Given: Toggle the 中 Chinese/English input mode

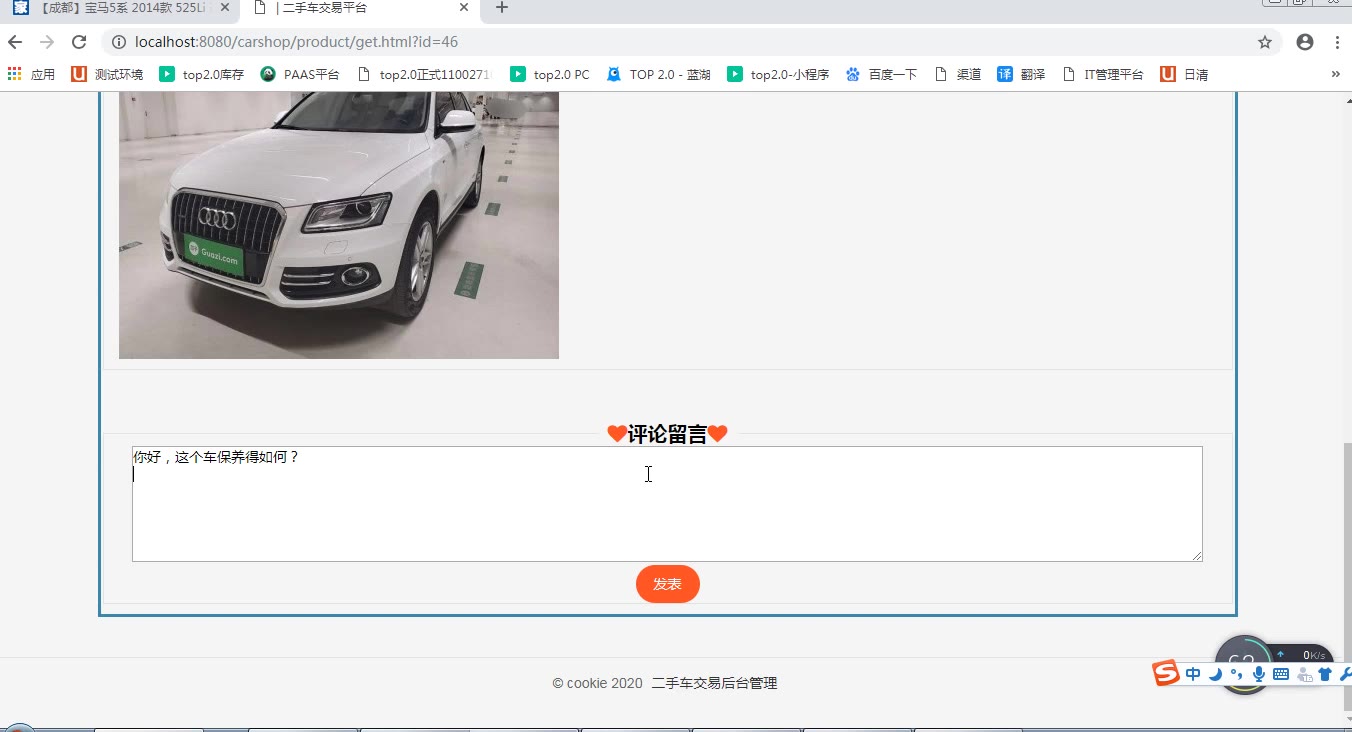Looking at the screenshot, I should point(1193,674).
